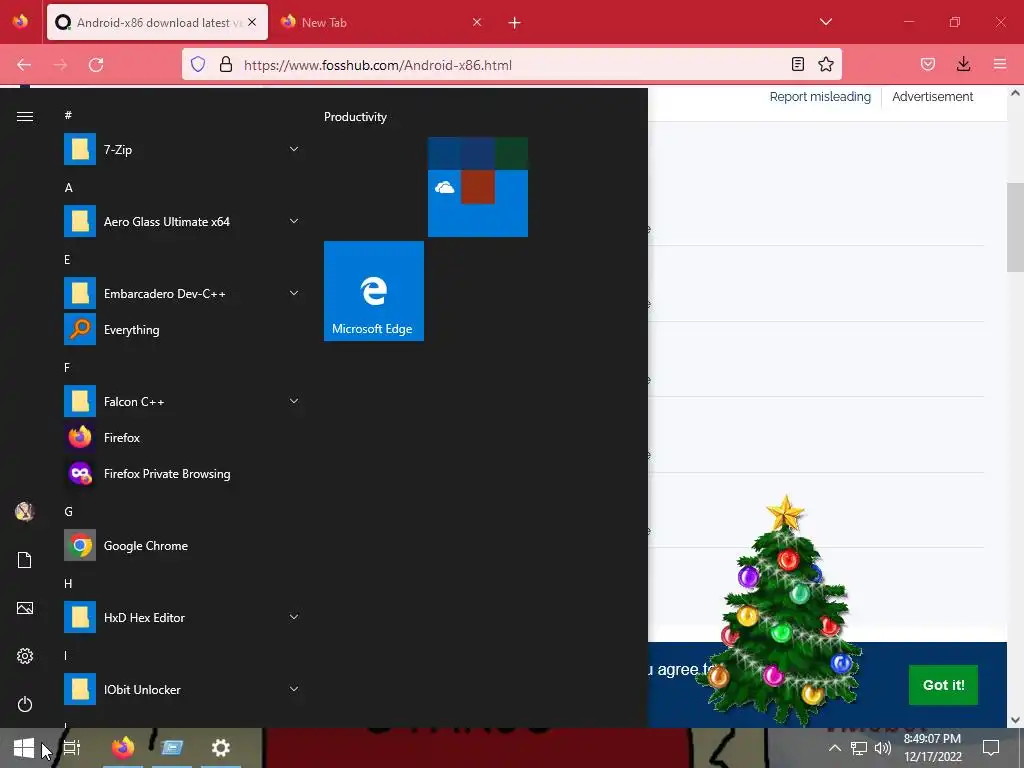This screenshot has height=768, width=1024.
Task: Open the OneDrive cloud tile
Action: tap(444, 187)
